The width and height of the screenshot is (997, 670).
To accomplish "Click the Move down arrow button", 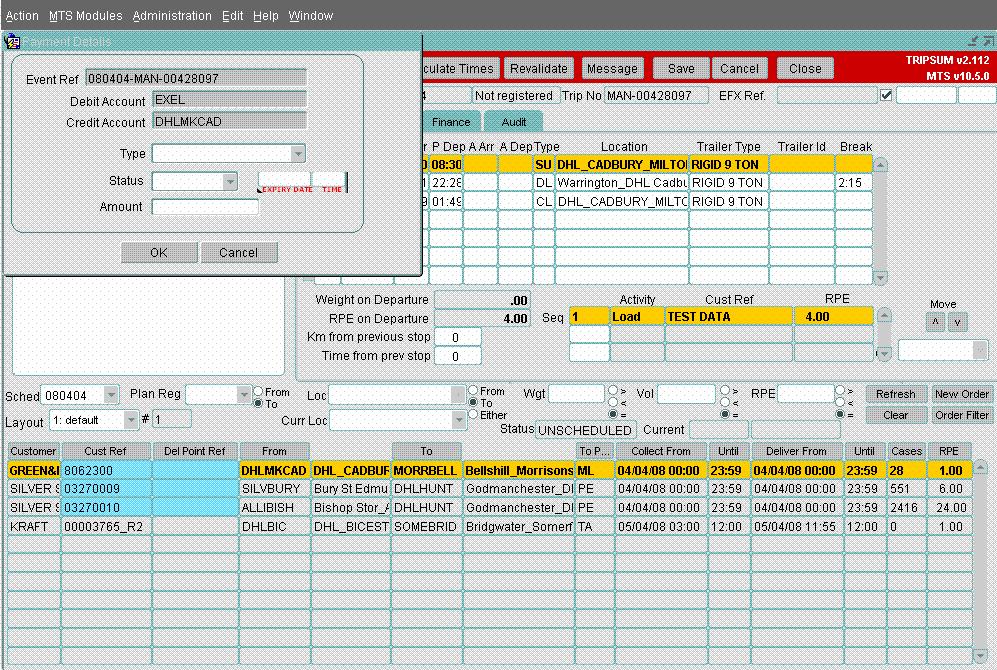I will (x=958, y=322).
